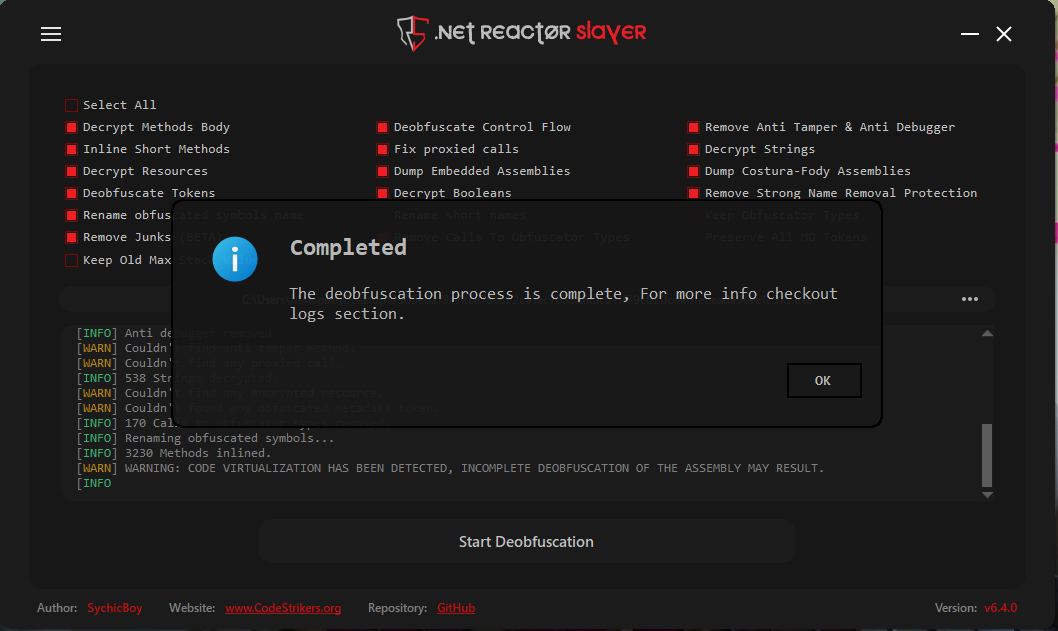Click the blue info icon in the dialog
This screenshot has height=631, width=1058.
click(235, 258)
